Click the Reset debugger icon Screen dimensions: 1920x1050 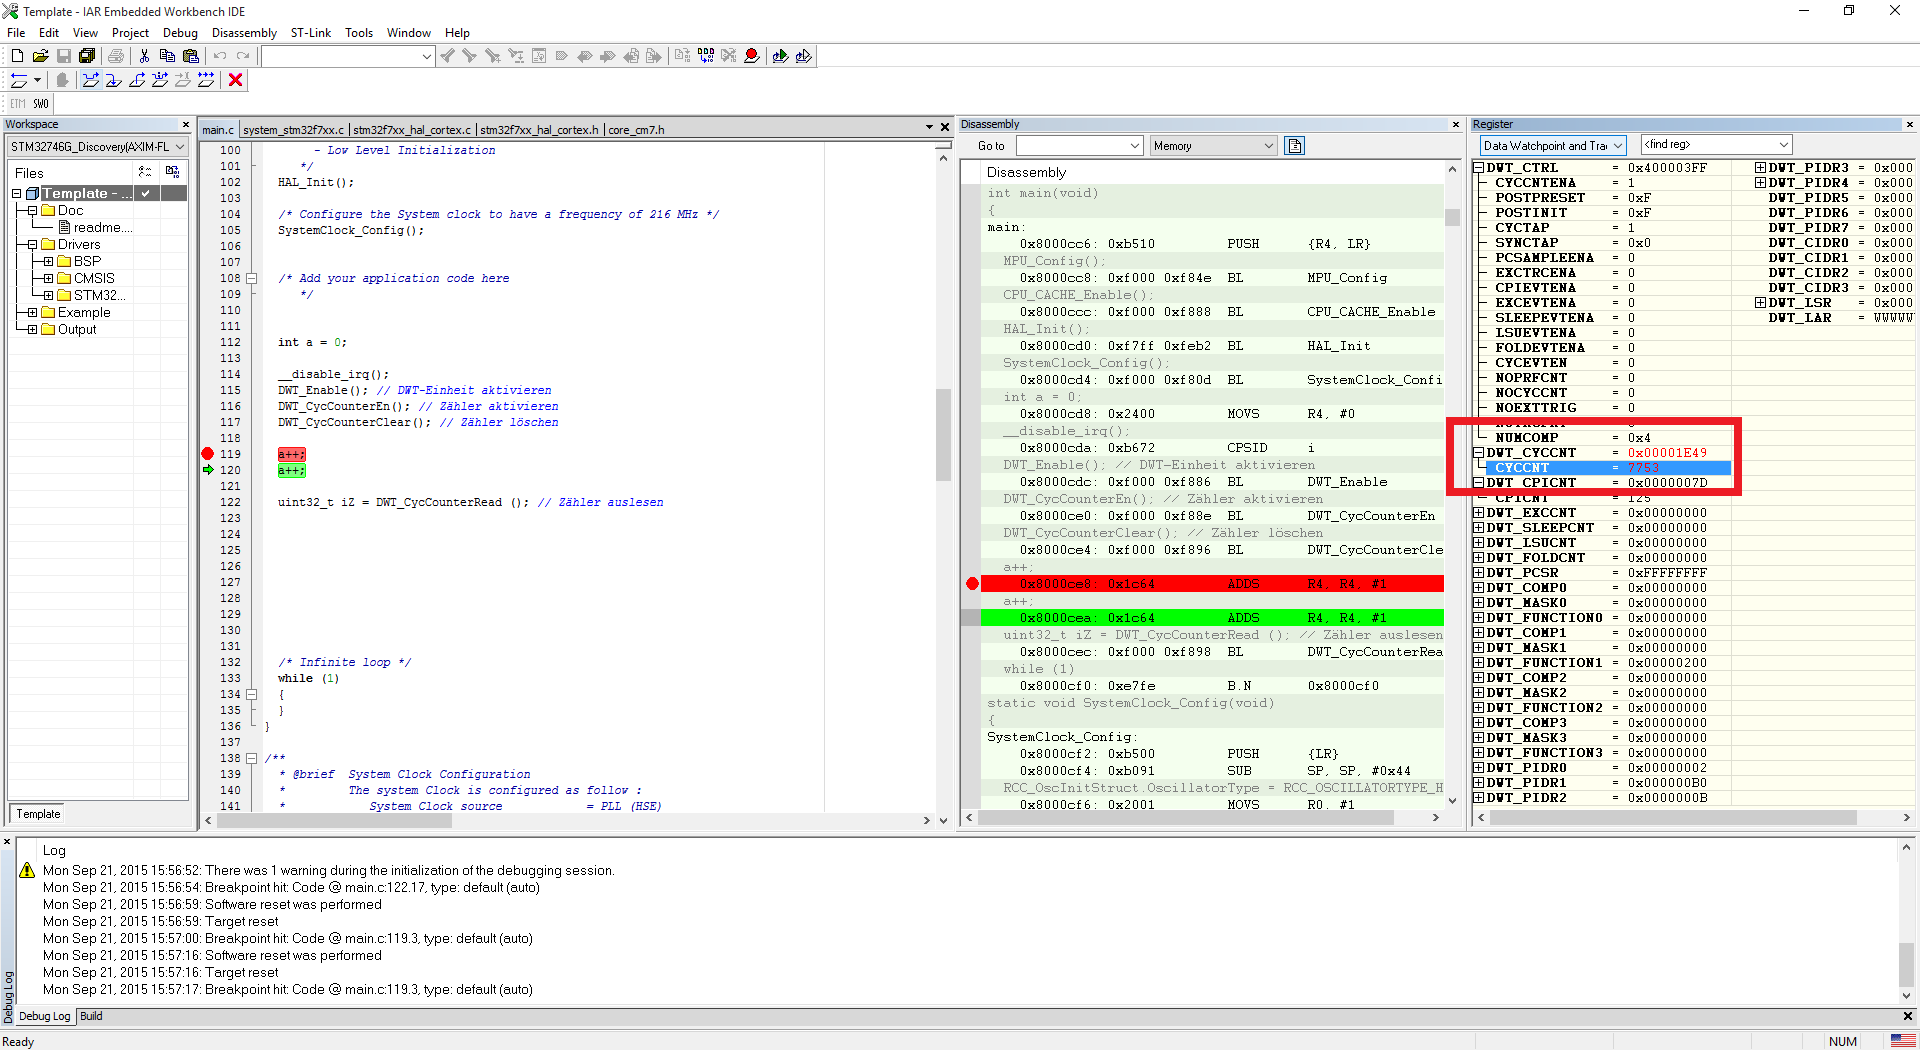tap(18, 80)
